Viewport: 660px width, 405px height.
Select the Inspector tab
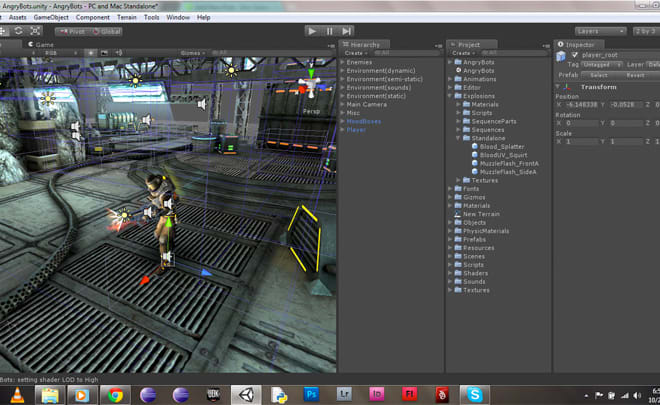[580, 44]
